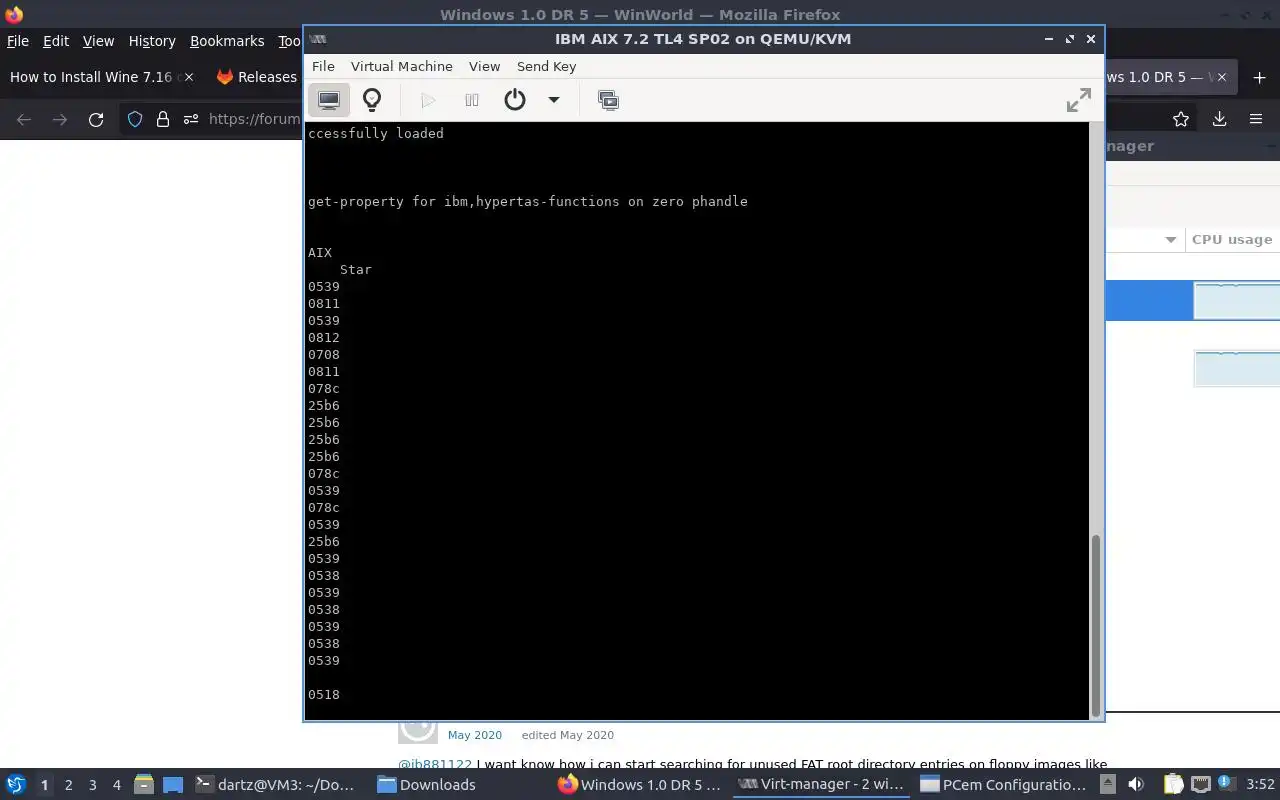Open Firefox hamburger application menu
Viewport: 1280px width, 800px height.
(1256, 119)
